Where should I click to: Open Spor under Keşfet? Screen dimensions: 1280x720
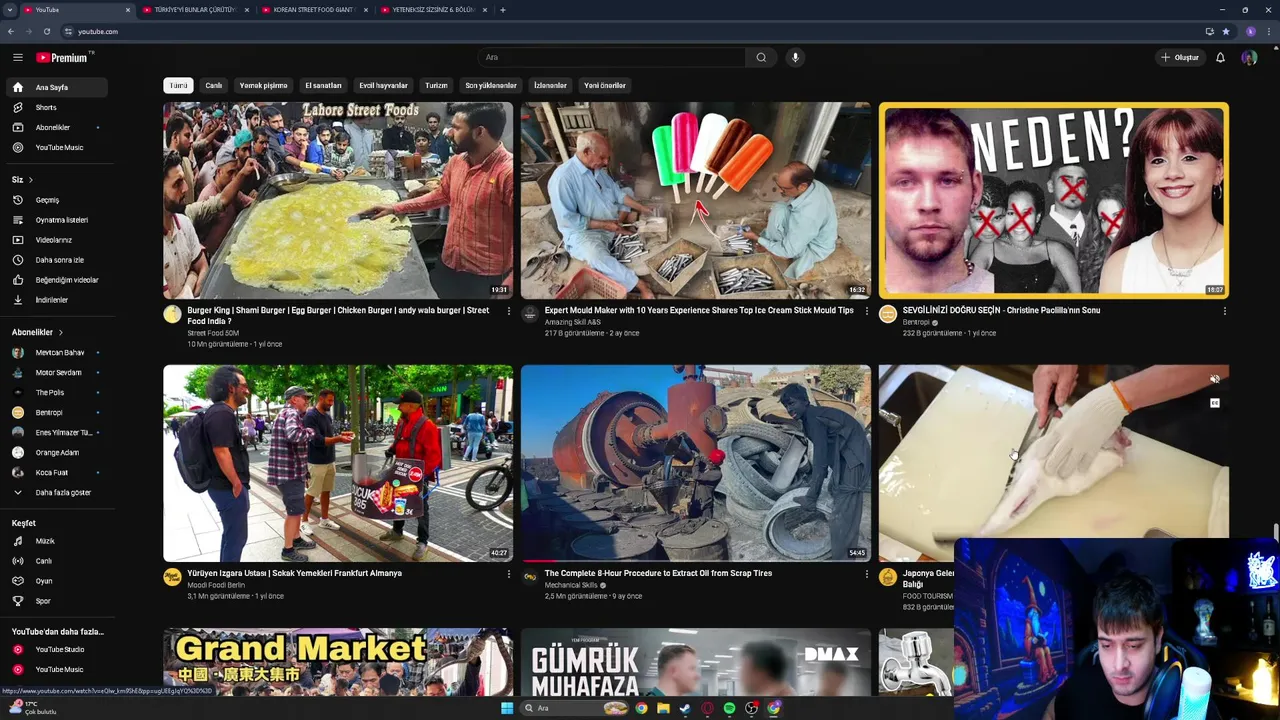[x=55, y=601]
